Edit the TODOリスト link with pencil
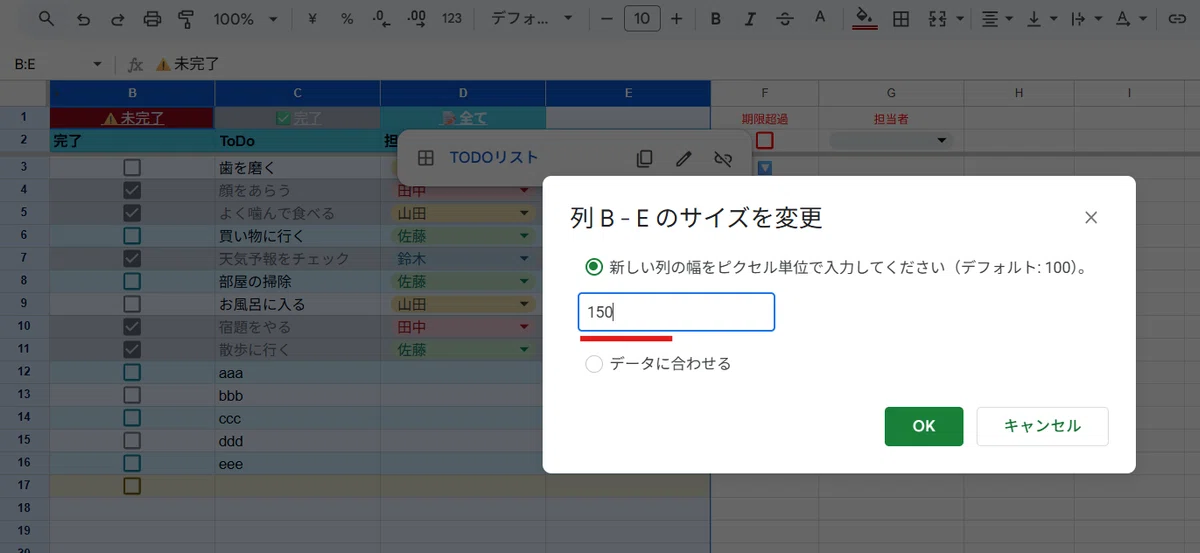This screenshot has width=1200, height=553. click(x=684, y=158)
